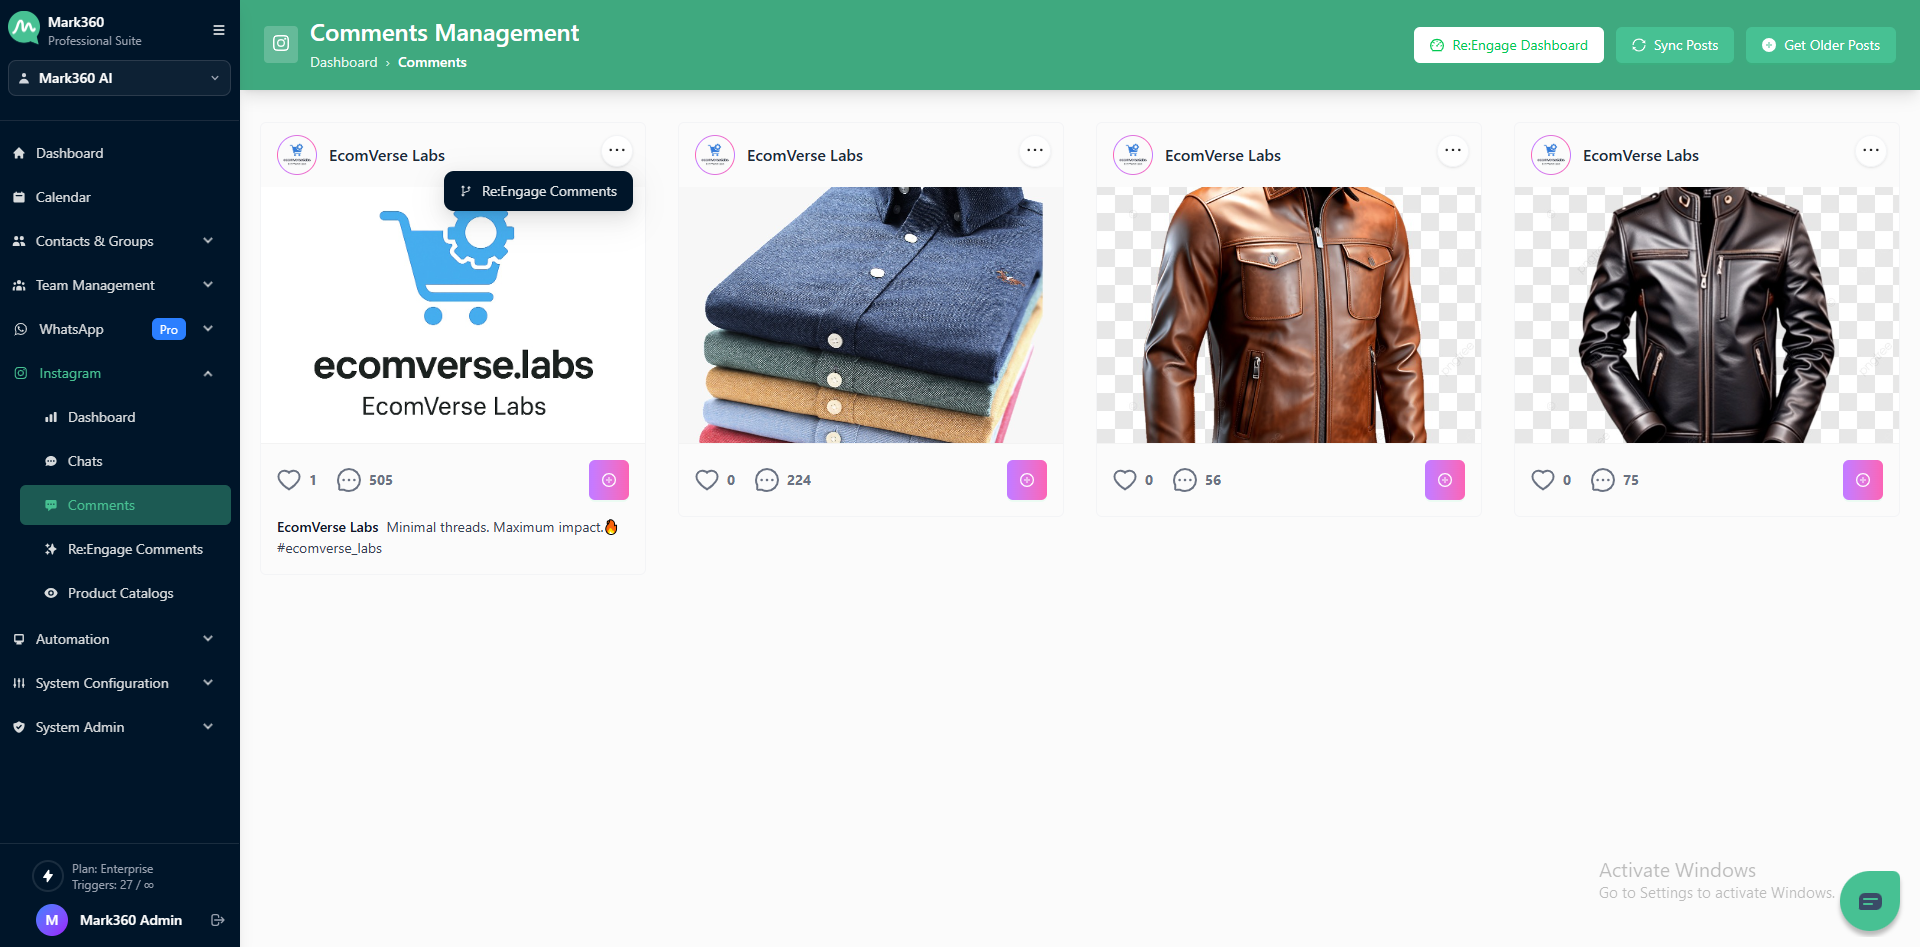The image size is (1920, 947).
Task: Open the pink reply icon on the shirts post
Action: (x=1027, y=480)
